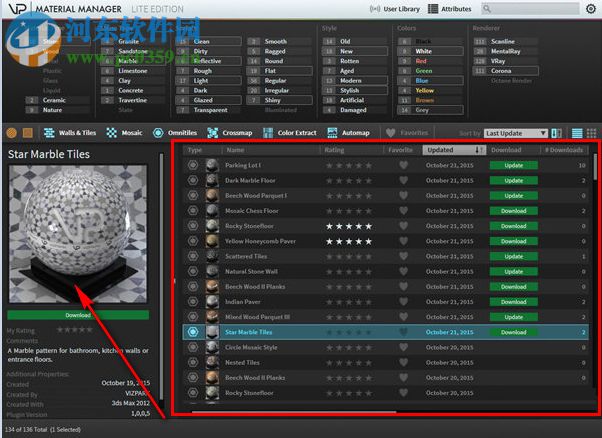The width and height of the screenshot is (602, 438).
Task: Toggle the Marble material filter
Action: [x=134, y=61]
